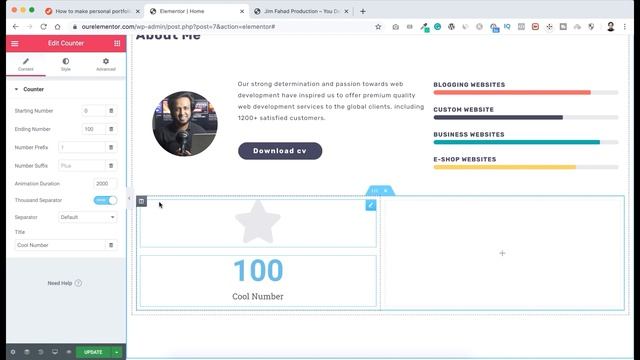Open the Navigator layers icon
This screenshot has height=360, width=640.
click(x=27, y=352)
